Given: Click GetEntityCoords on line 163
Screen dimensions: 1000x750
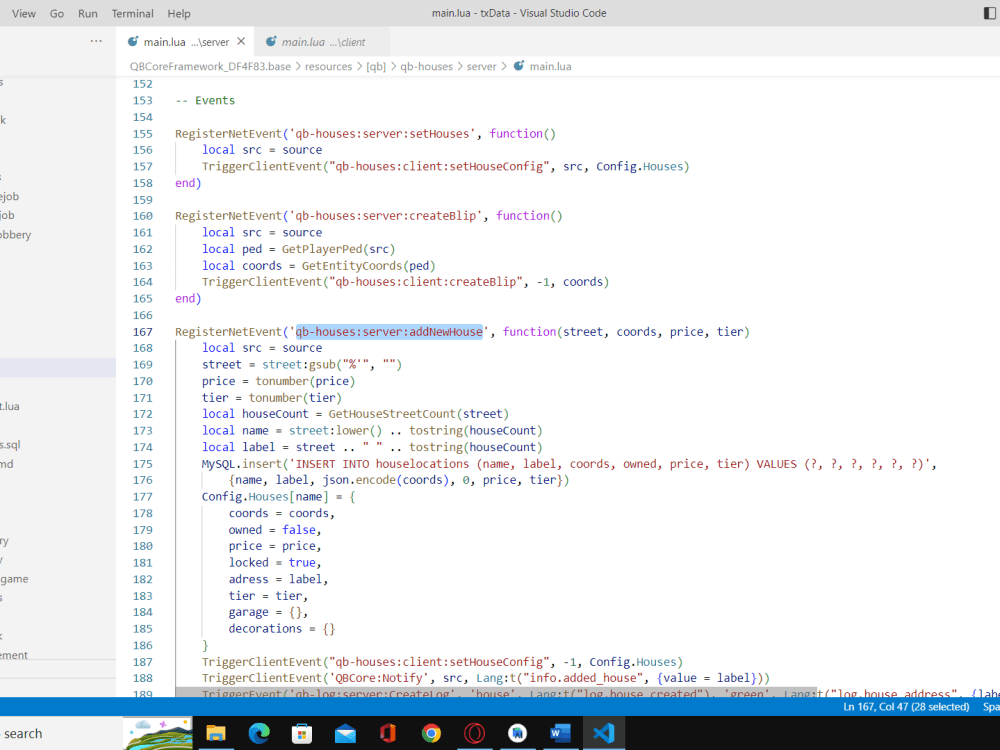Looking at the screenshot, I should (351, 265).
